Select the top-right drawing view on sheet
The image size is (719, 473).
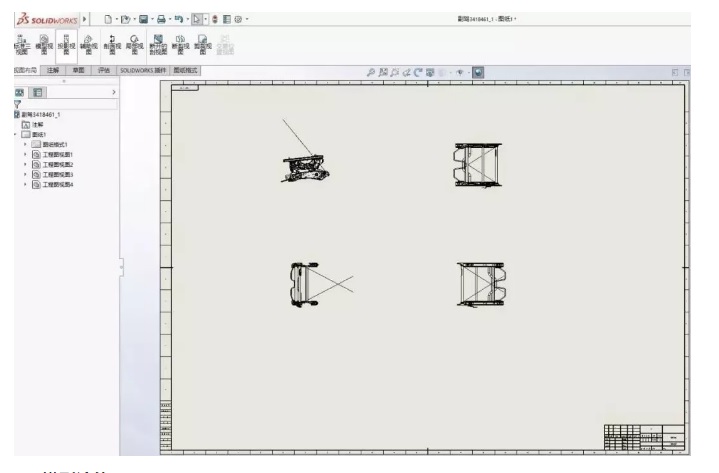(477, 164)
